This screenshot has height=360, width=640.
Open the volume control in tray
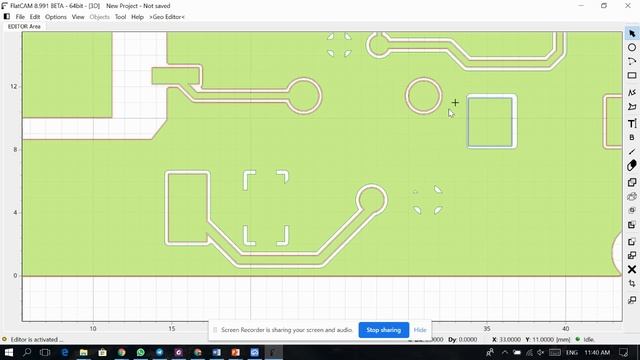tap(541, 352)
